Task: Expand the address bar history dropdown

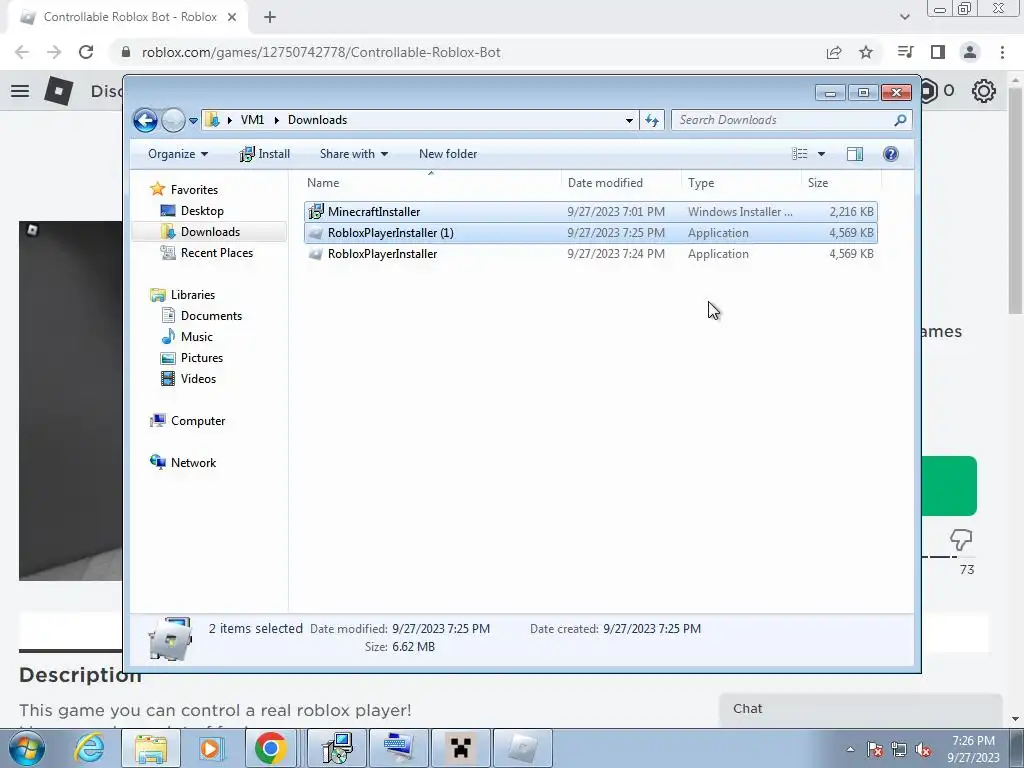Action: tap(629, 120)
